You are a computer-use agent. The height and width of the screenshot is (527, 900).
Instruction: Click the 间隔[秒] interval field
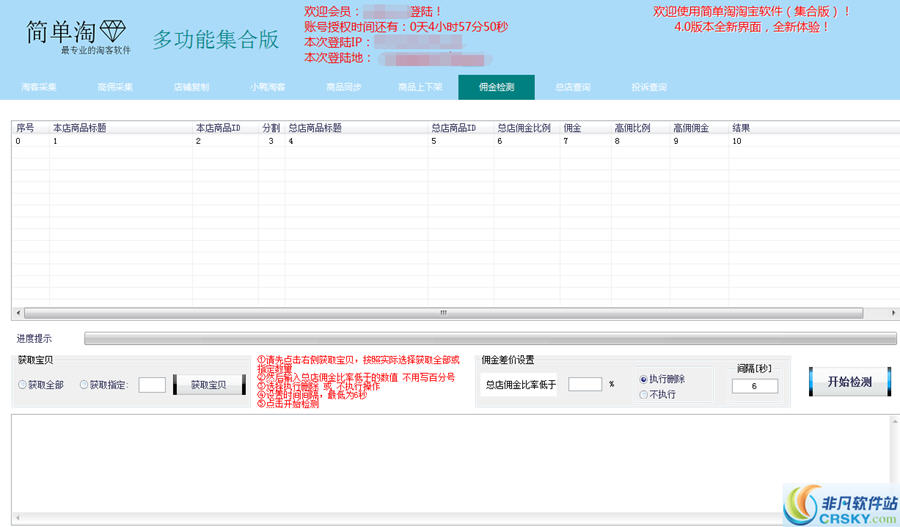point(755,386)
